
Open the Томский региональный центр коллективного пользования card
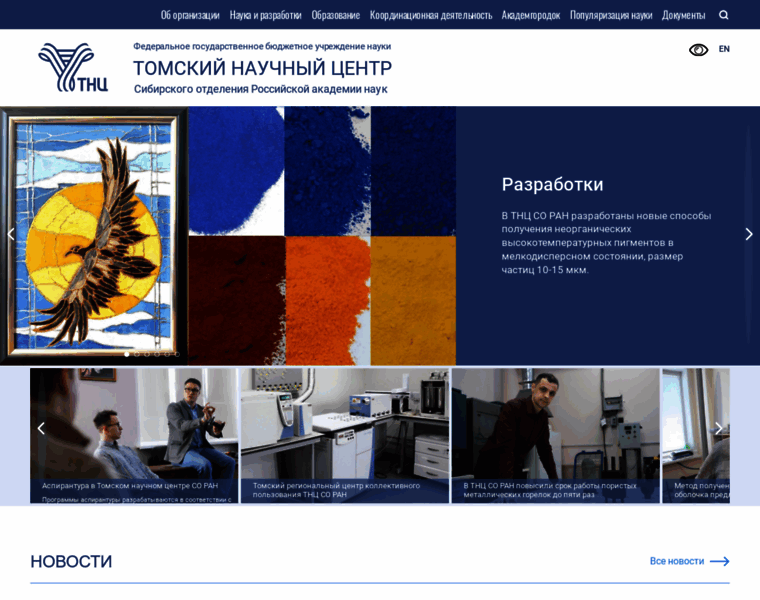(345, 435)
